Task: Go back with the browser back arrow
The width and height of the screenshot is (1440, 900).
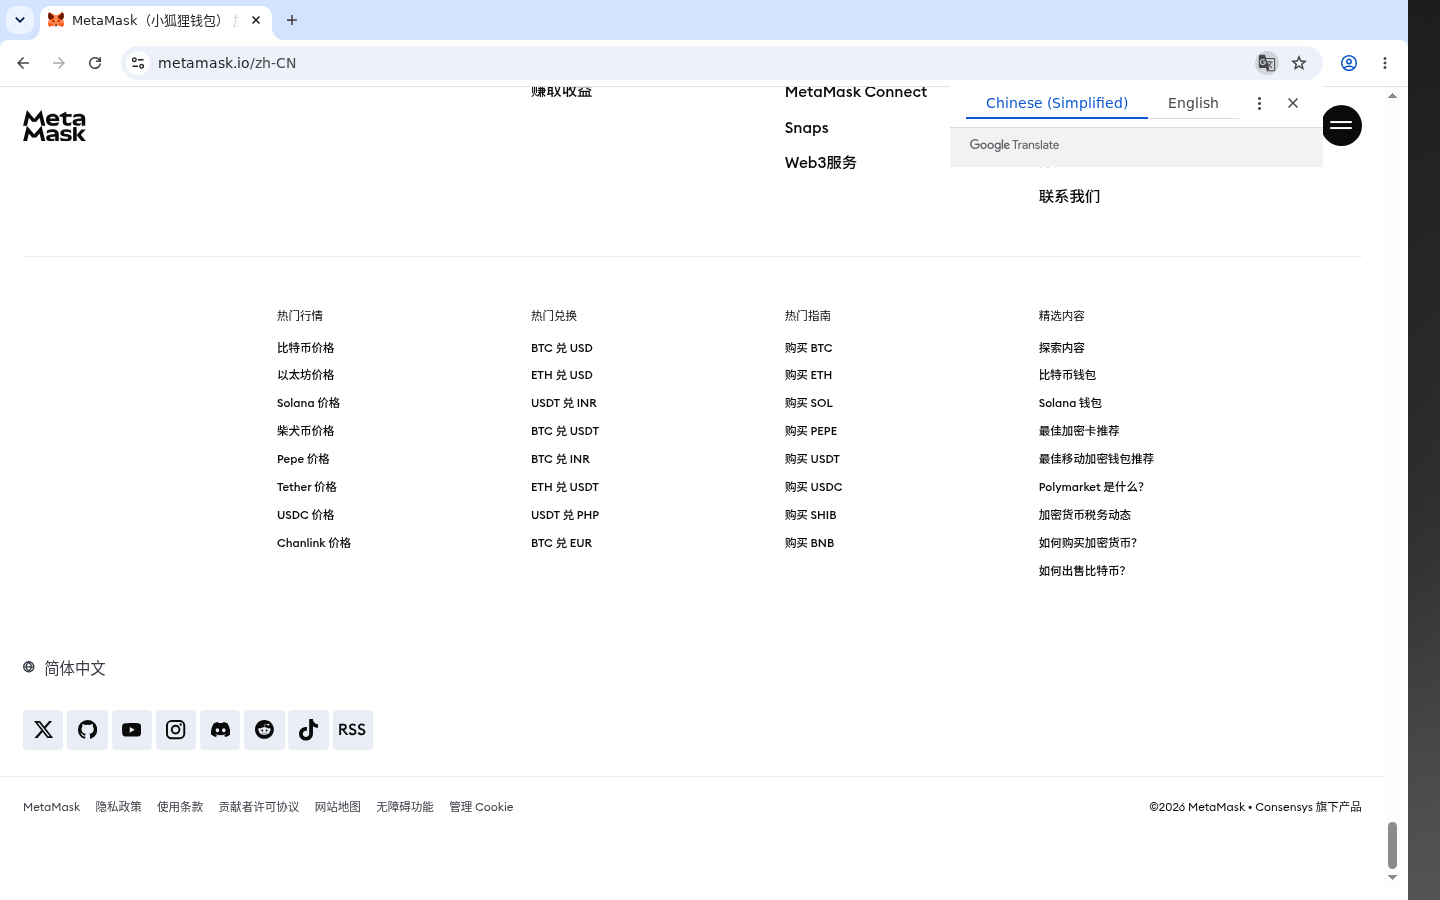Action: (23, 63)
